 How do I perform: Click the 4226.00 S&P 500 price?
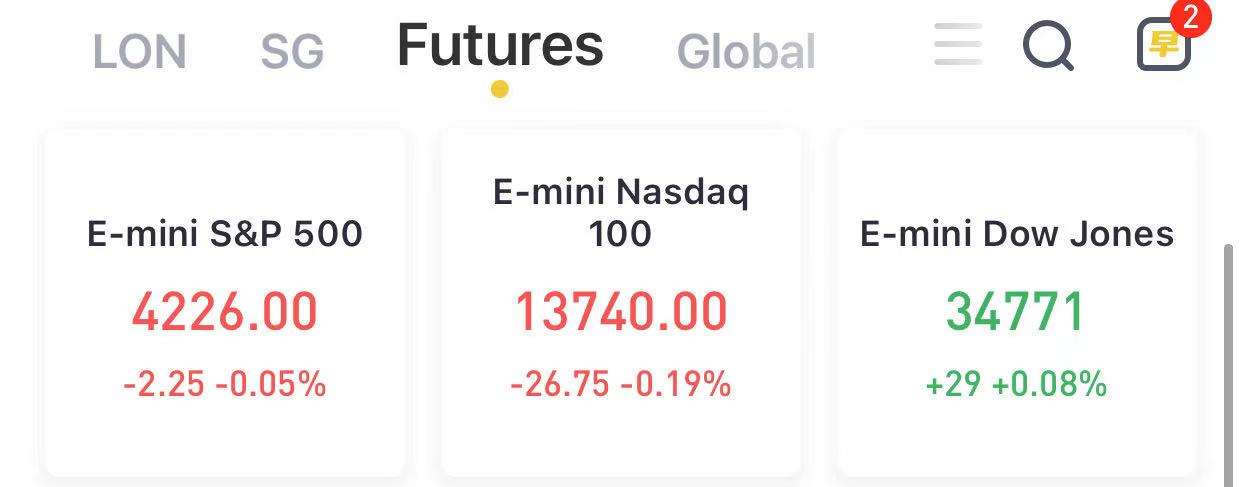coord(225,312)
